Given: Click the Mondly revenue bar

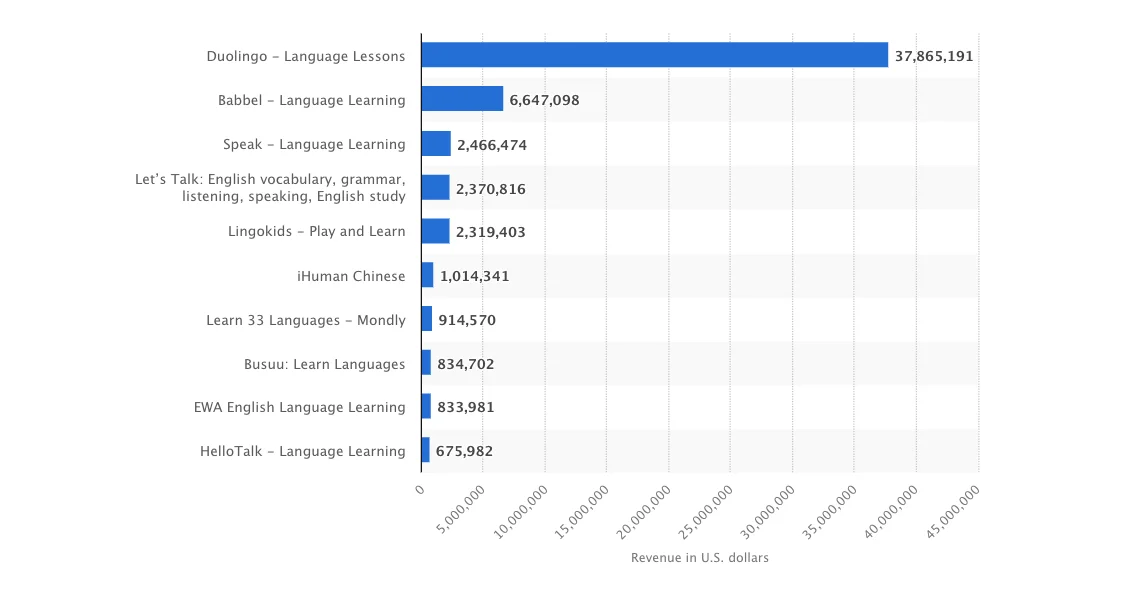Looking at the screenshot, I should pos(426,319).
